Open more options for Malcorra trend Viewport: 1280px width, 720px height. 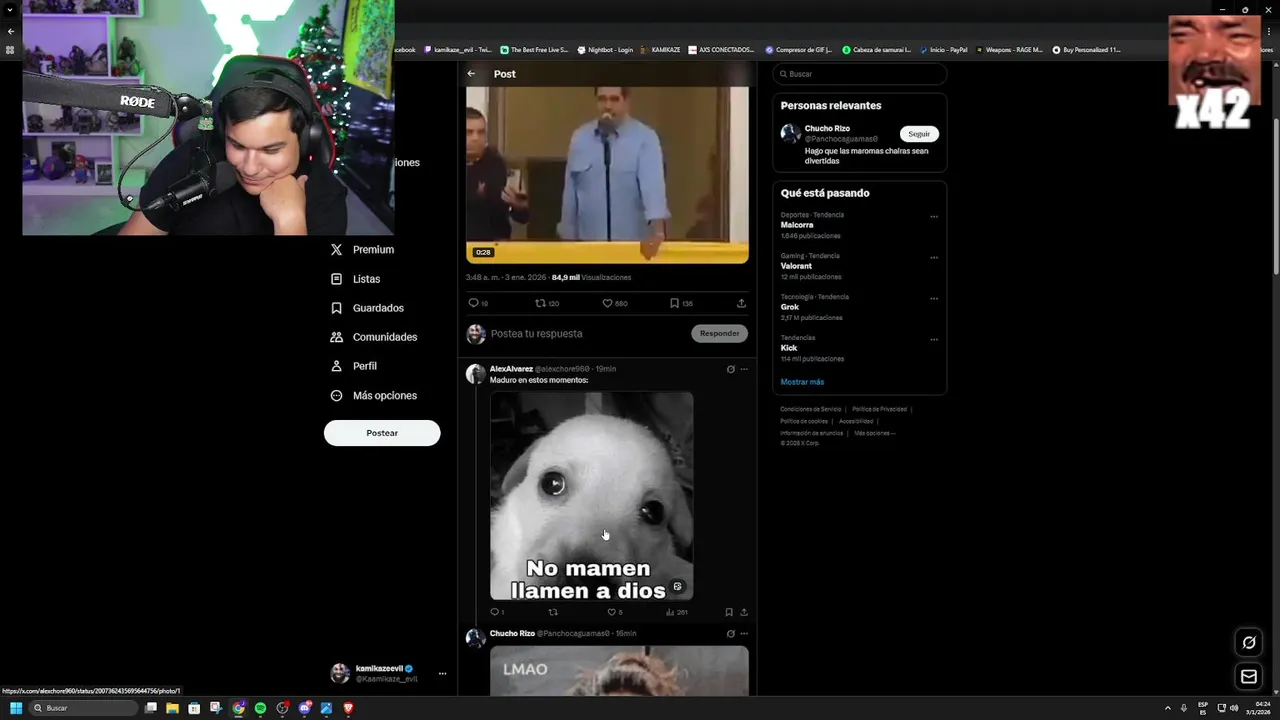[934, 216]
